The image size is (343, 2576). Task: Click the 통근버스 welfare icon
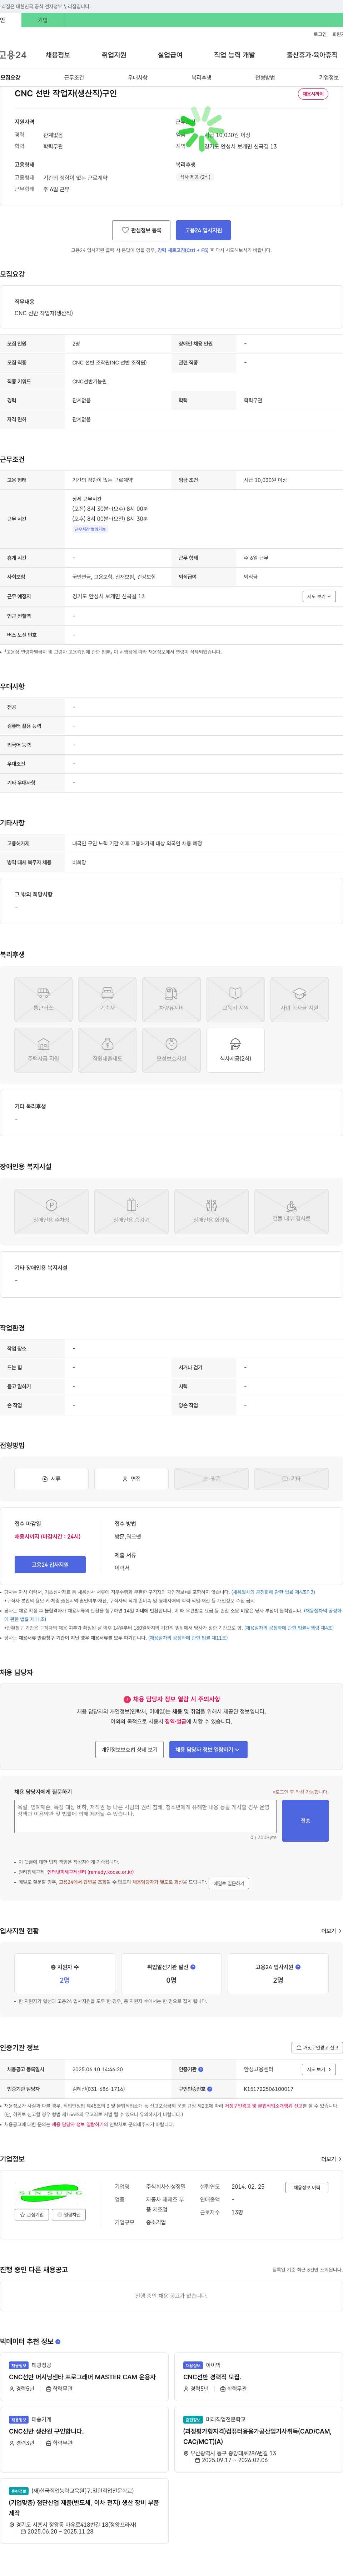tap(43, 998)
